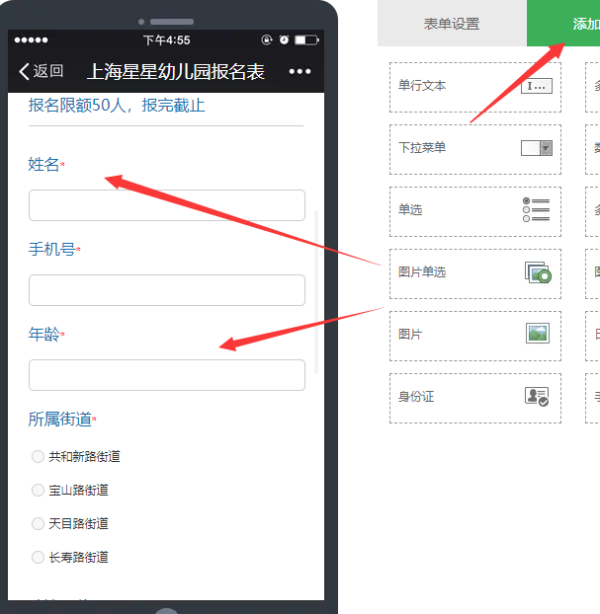The image size is (600, 614).
Task: Switch to the green 添加 tab
Action: pyautogui.click(x=564, y=24)
